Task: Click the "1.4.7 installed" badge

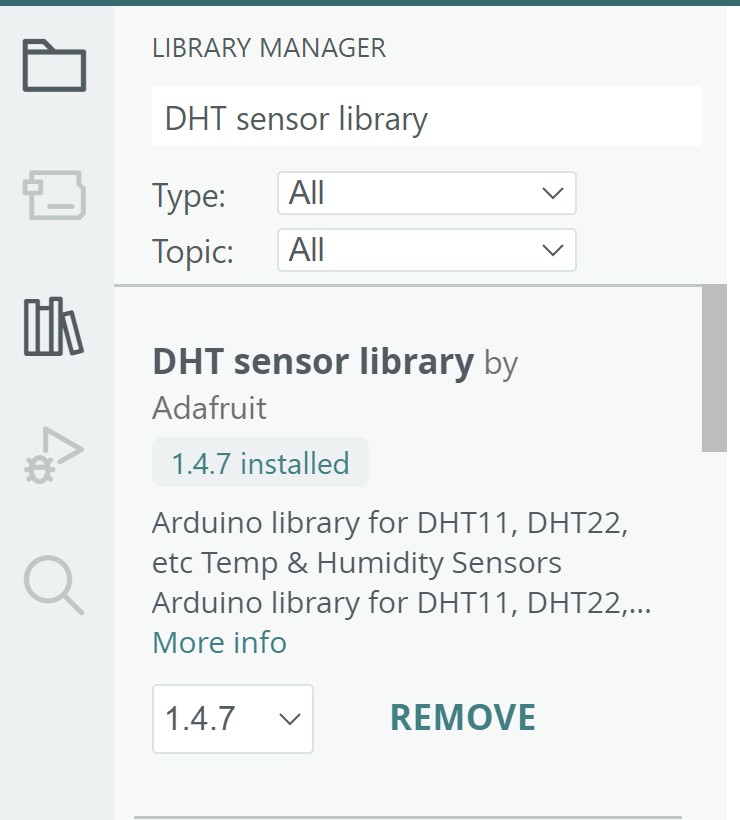Action: click(260, 463)
